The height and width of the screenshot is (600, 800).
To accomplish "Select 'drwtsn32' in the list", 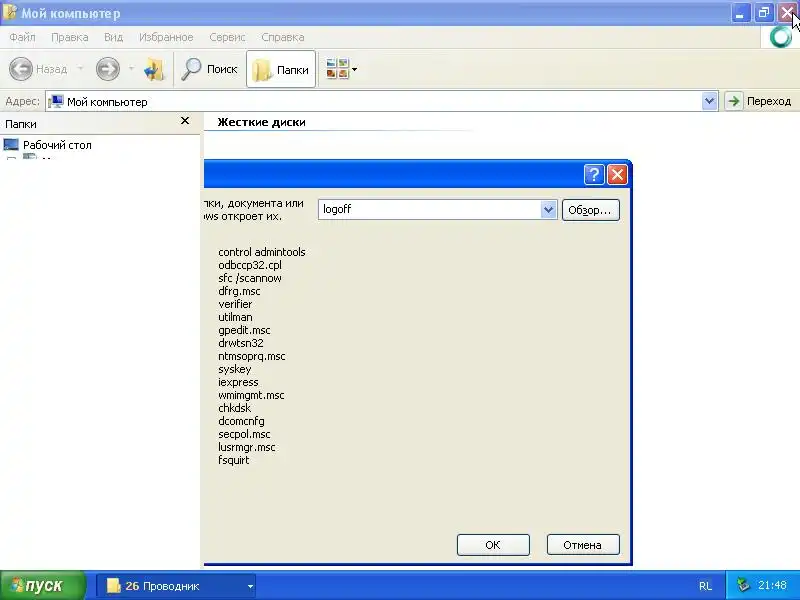I will (x=240, y=343).
